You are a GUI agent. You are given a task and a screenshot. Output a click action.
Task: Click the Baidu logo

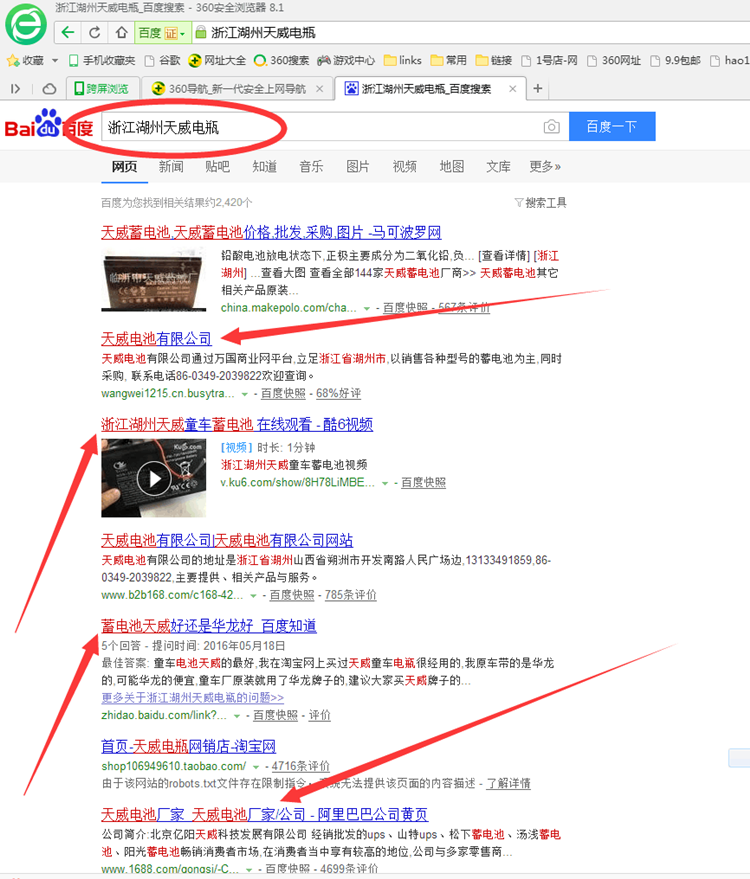[x=49, y=124]
